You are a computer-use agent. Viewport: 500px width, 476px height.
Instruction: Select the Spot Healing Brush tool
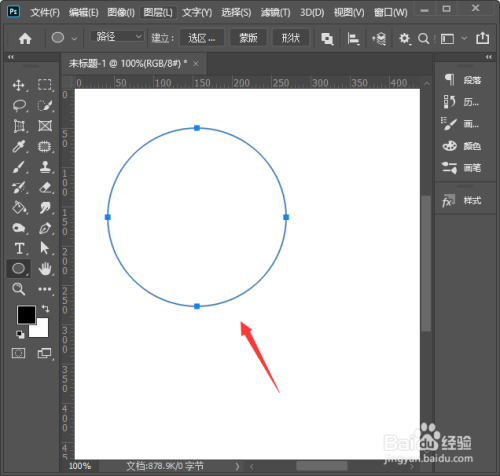click(45, 146)
